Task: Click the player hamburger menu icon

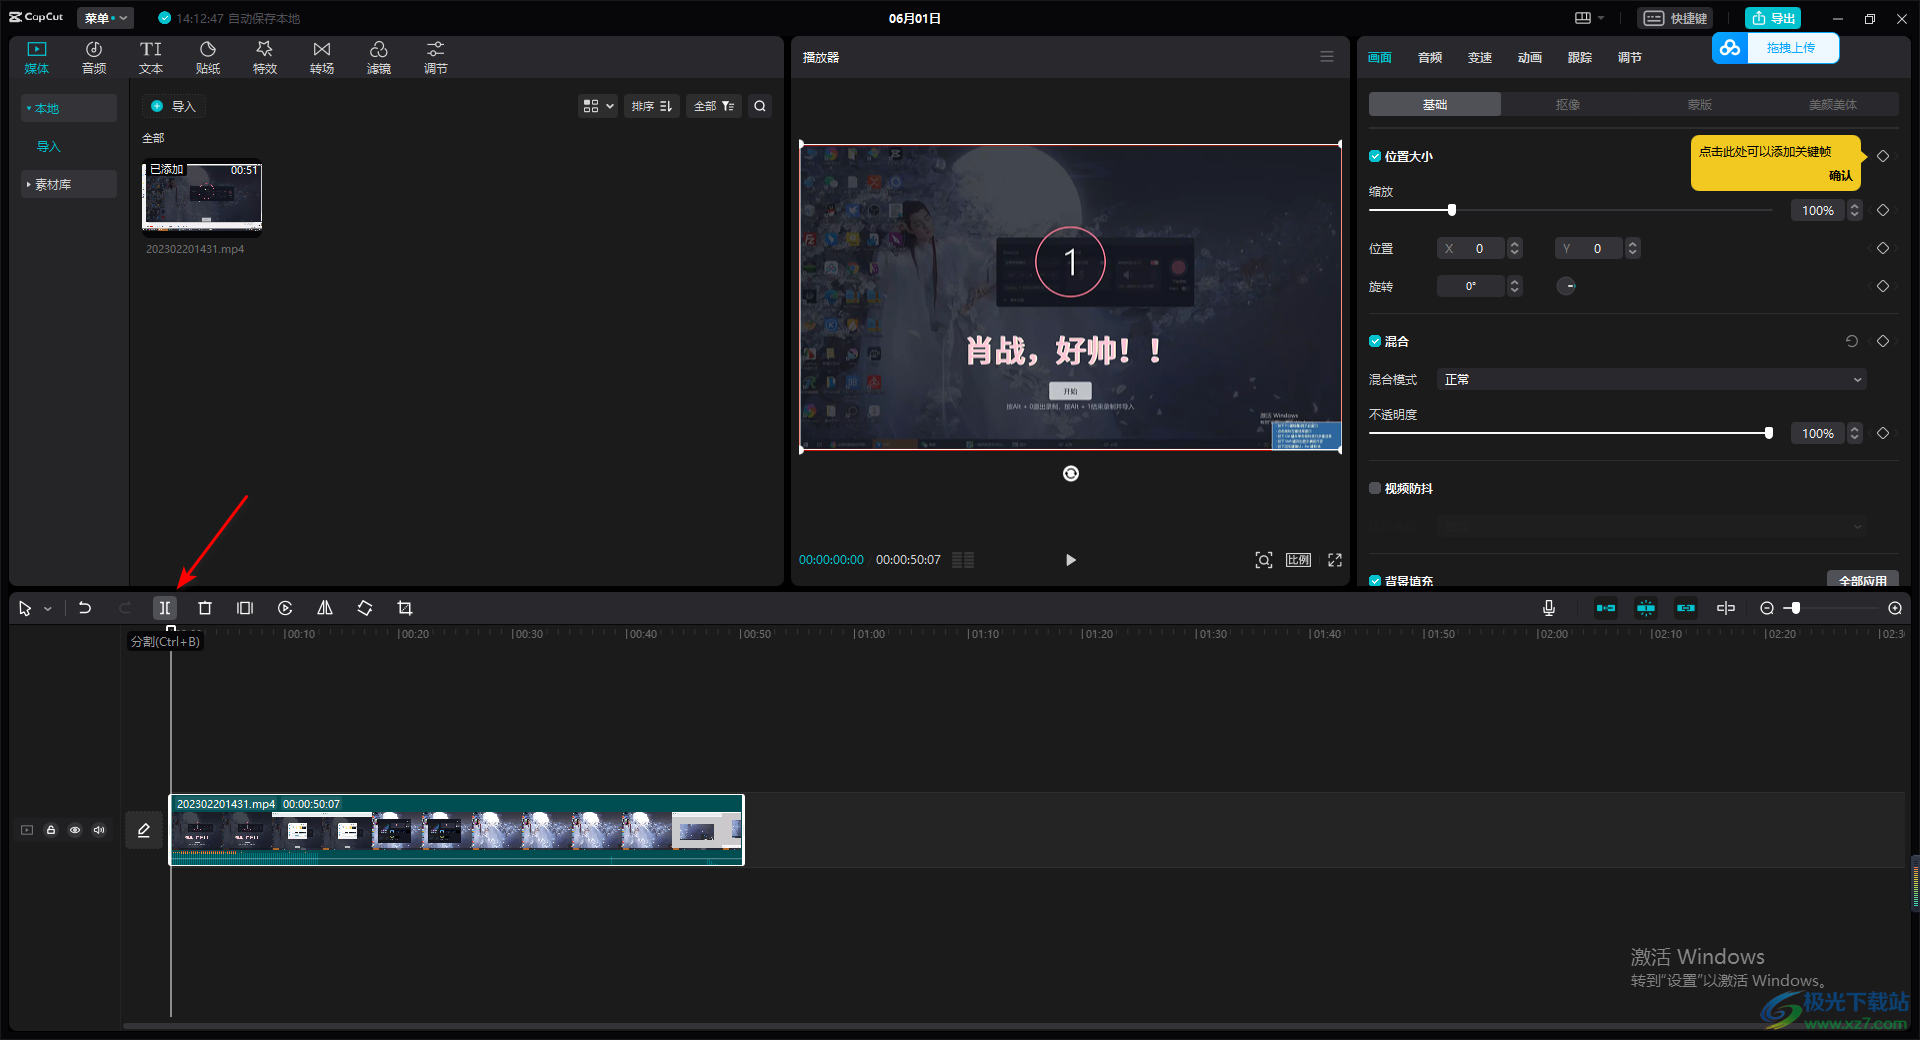Action: (x=1327, y=57)
